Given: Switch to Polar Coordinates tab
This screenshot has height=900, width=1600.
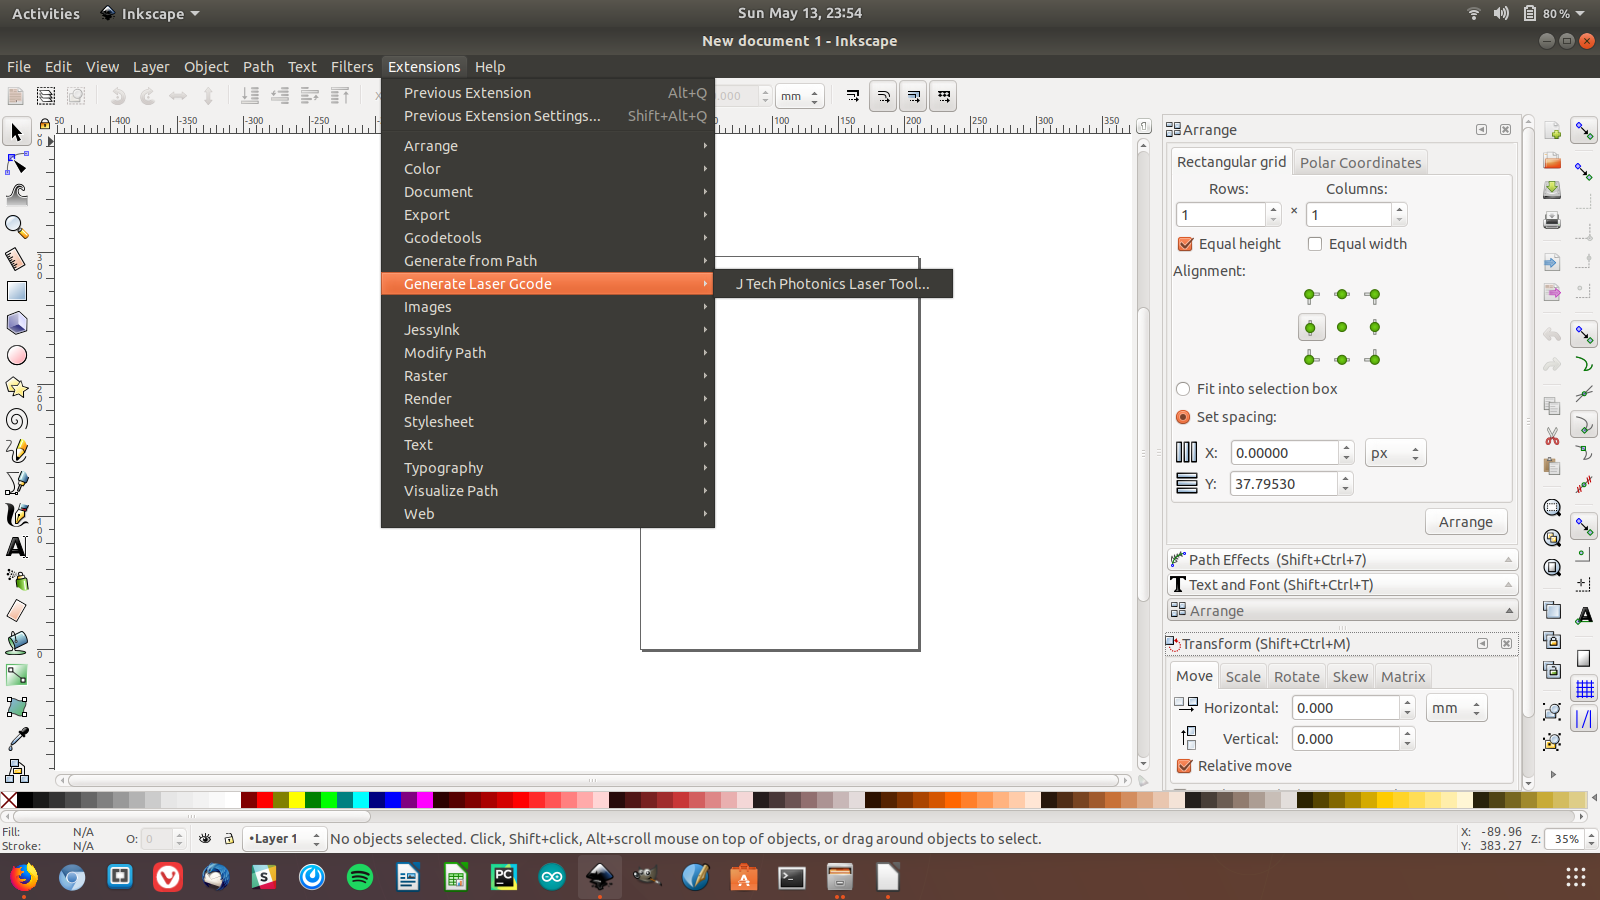Looking at the screenshot, I should 1360,162.
